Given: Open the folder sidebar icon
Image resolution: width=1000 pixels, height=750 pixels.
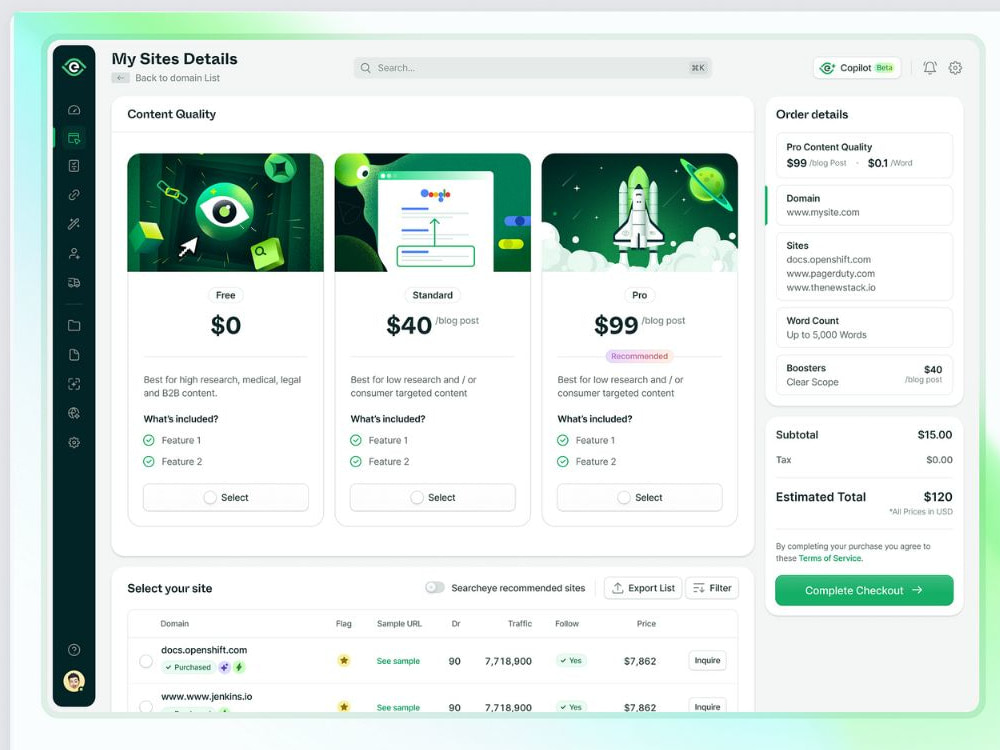Looking at the screenshot, I should click(74, 325).
